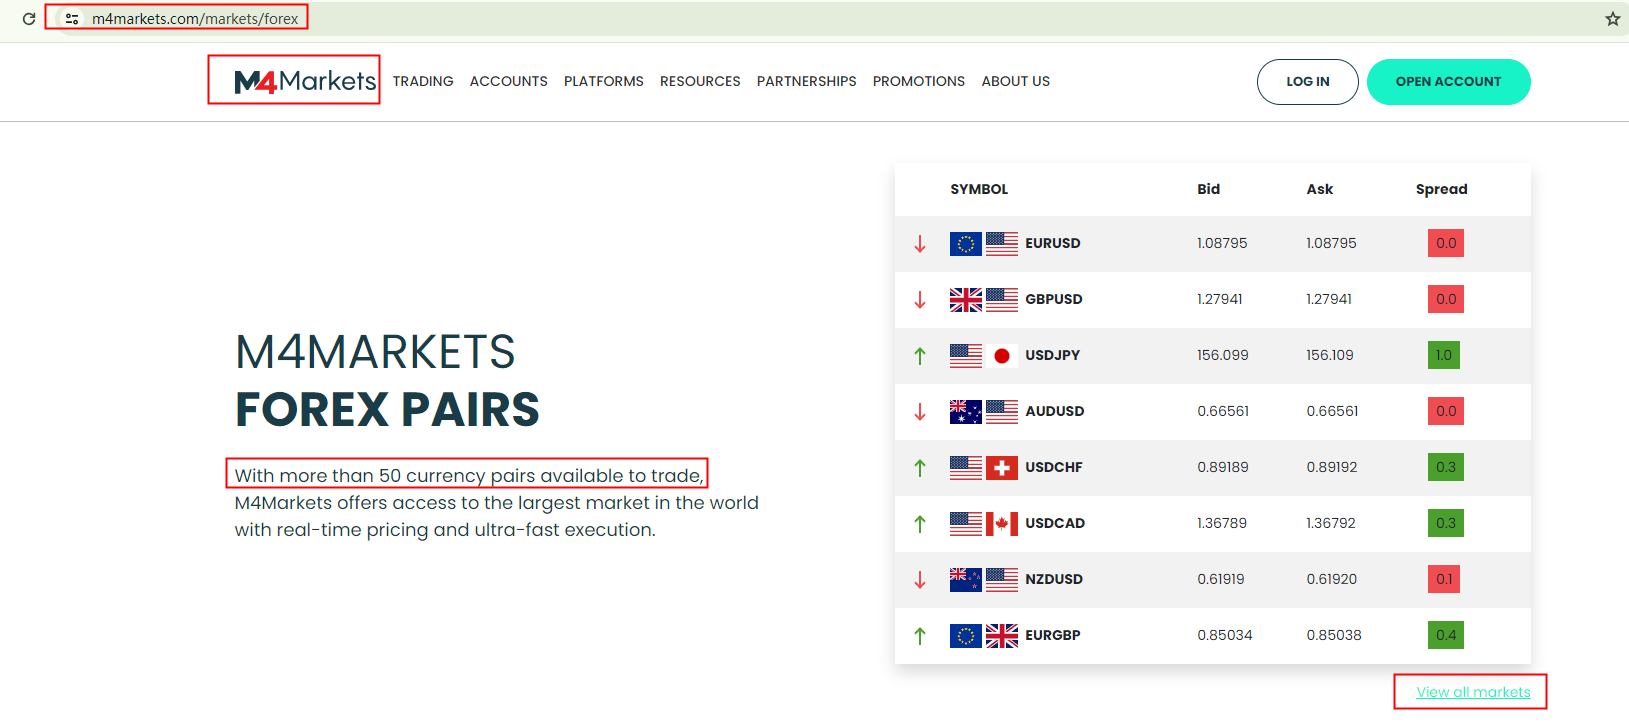Viewport: 1629px width, 728px height.
Task: Click the Swiss flag in the USDCHF row
Action: (x=1002, y=467)
